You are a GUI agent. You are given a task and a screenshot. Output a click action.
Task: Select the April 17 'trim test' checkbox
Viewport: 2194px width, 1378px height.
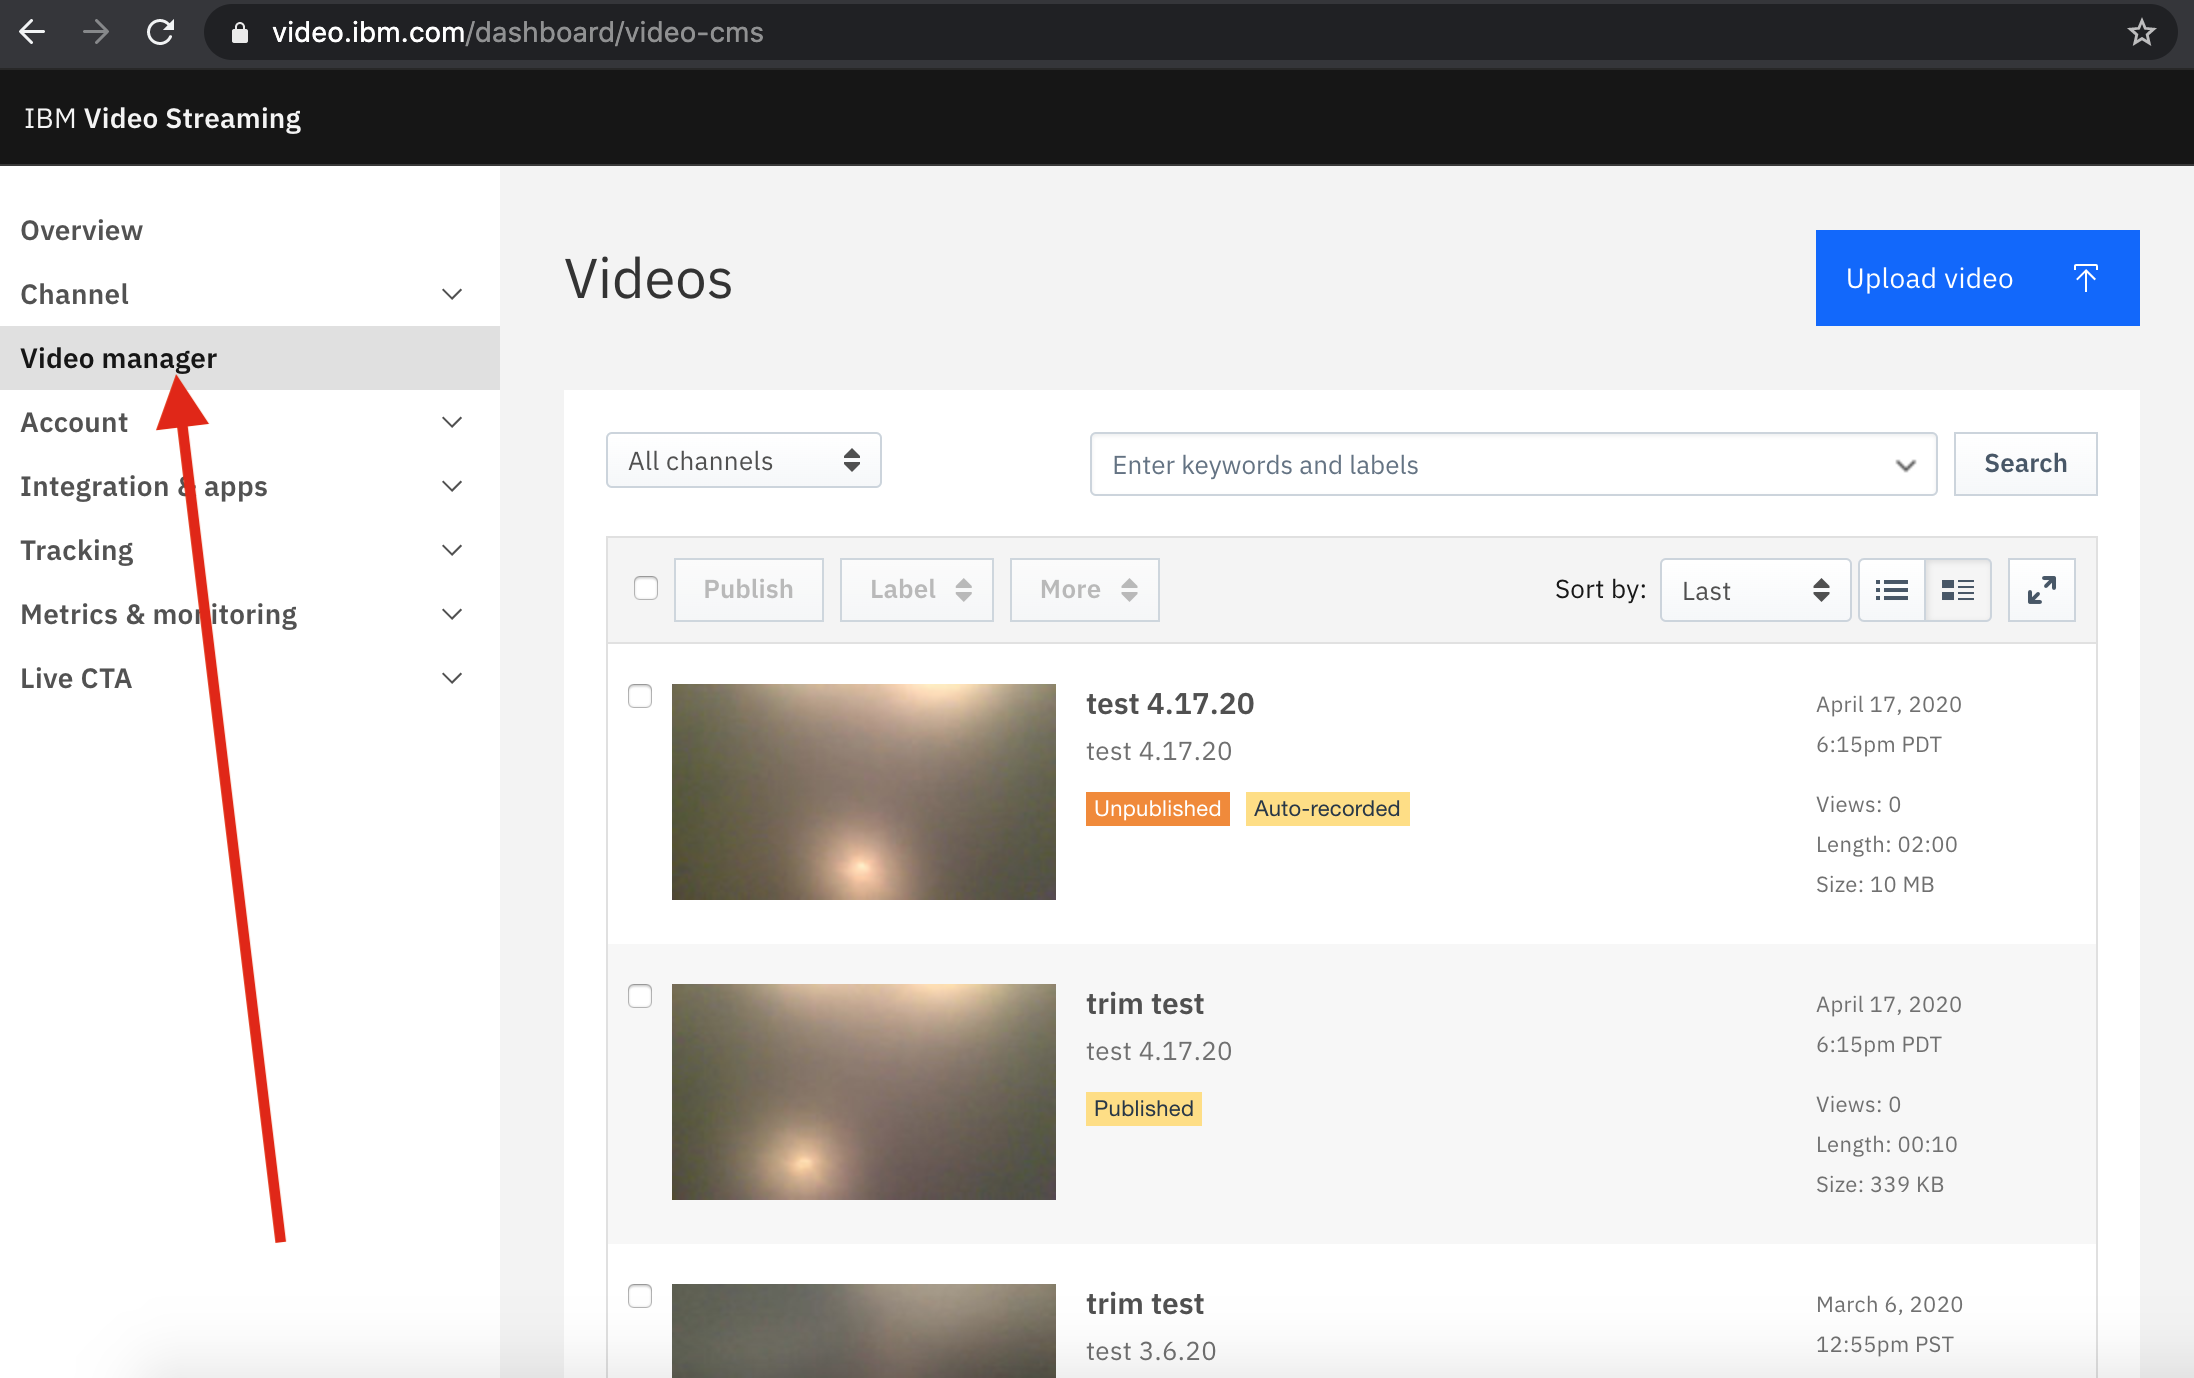[x=640, y=996]
